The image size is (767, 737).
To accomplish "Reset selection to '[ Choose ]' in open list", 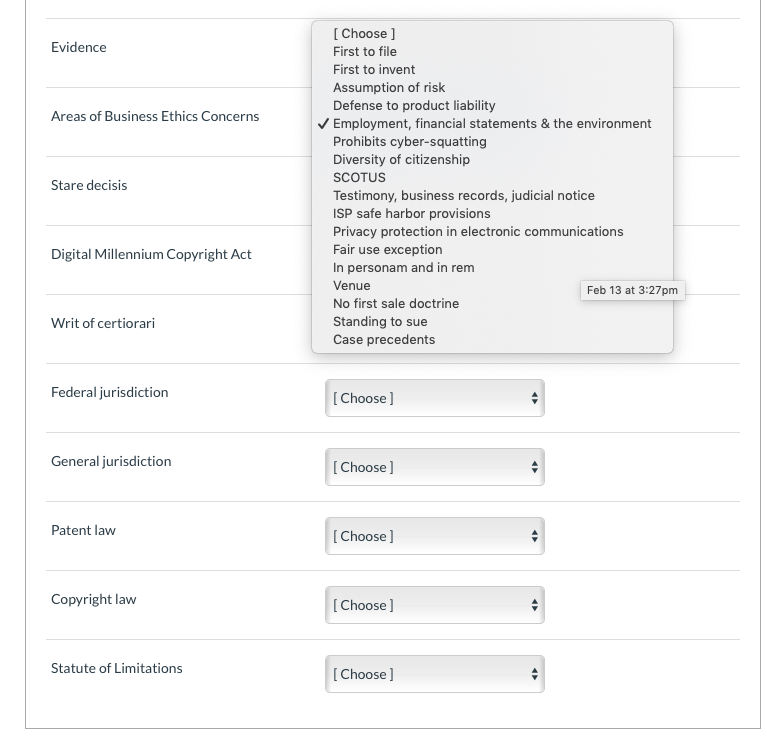I will tap(364, 34).
